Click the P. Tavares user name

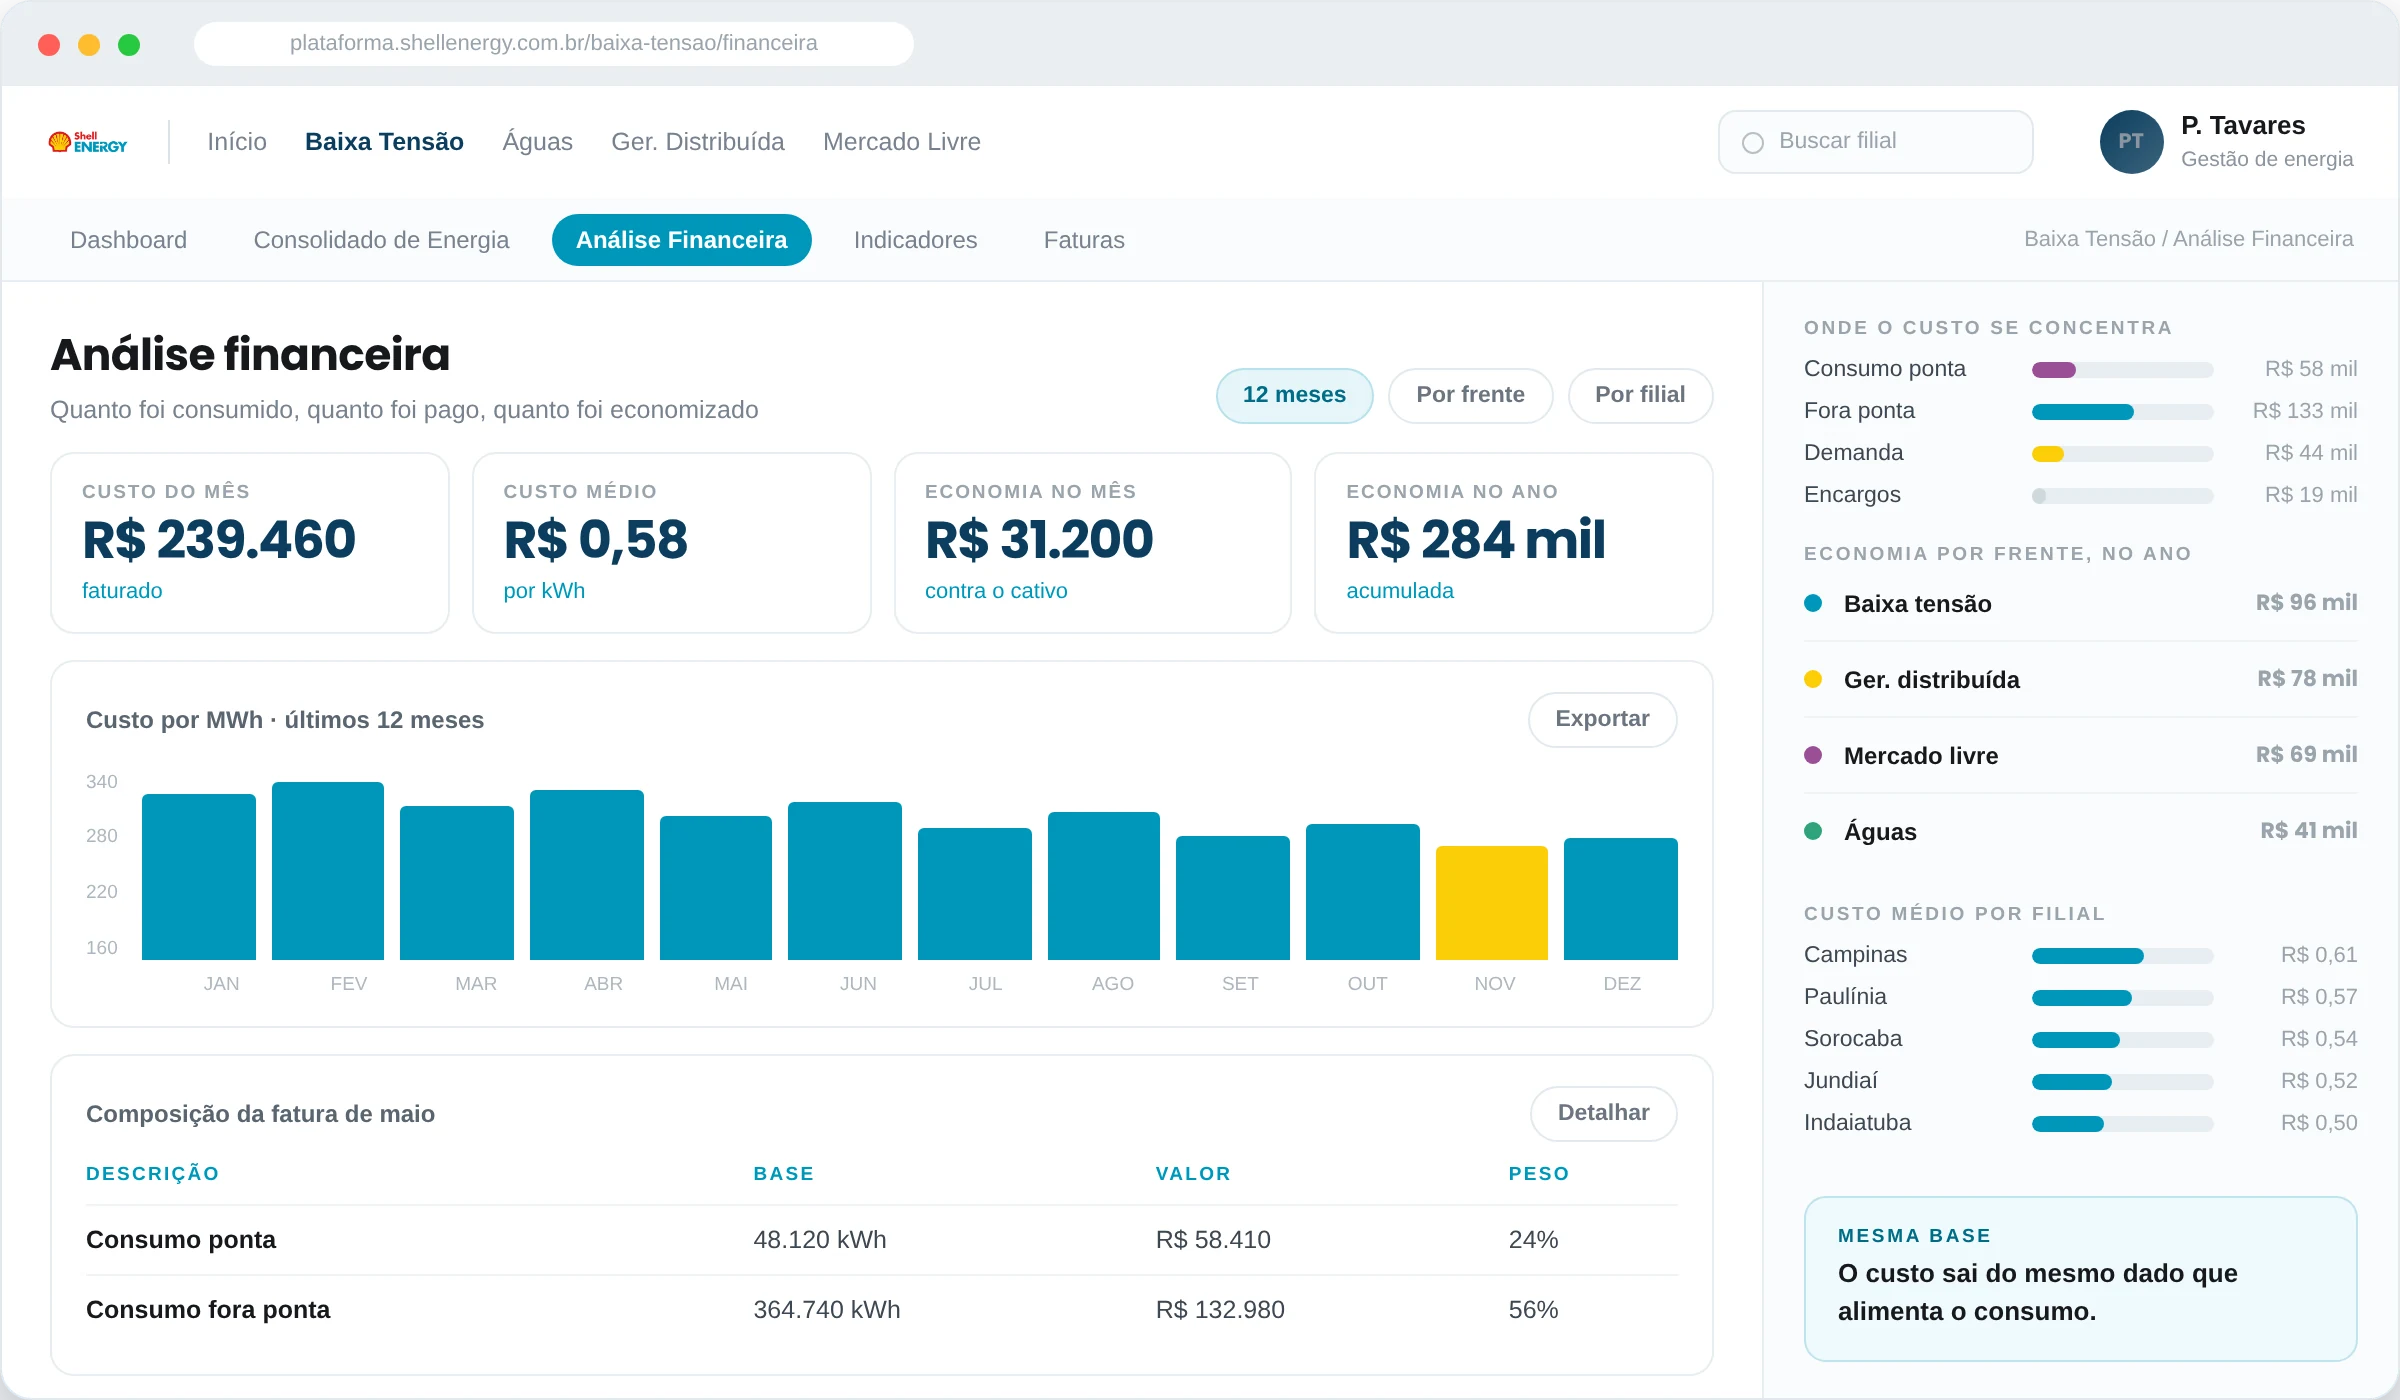[2243, 126]
